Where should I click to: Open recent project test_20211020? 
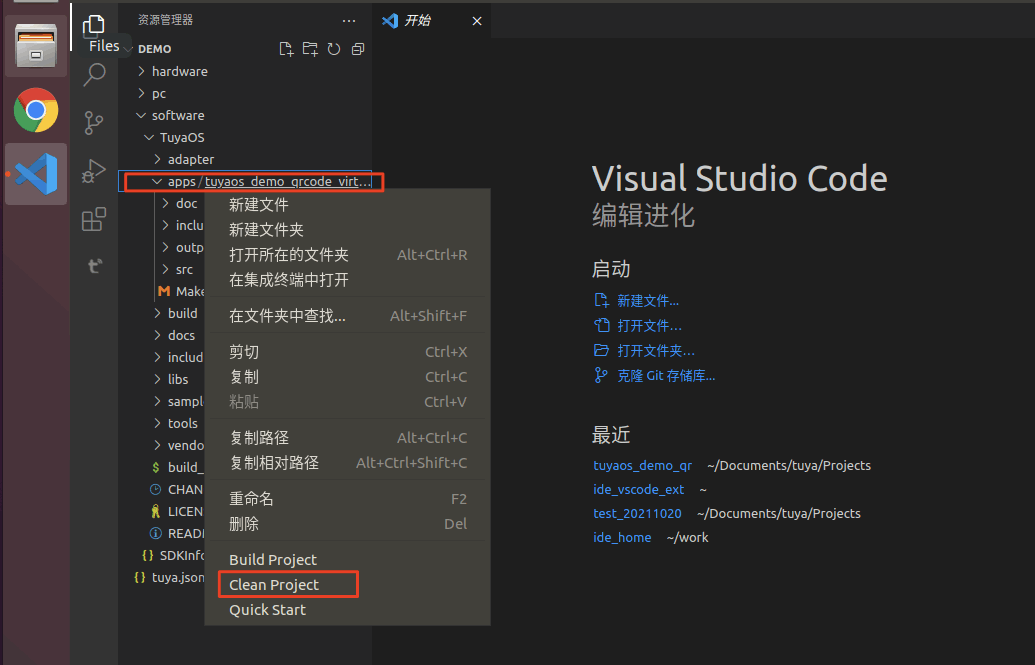(637, 514)
